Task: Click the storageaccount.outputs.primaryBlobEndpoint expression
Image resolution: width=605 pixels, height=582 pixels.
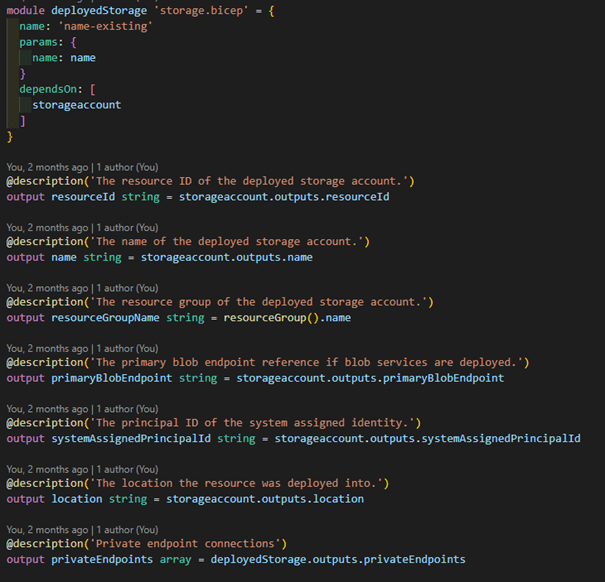Action: (x=369, y=378)
